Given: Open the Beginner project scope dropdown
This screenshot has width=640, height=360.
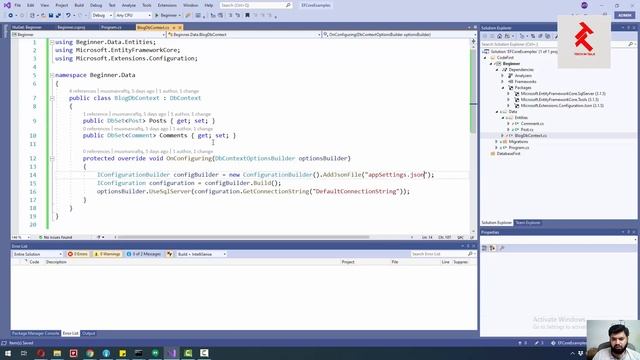Looking at the screenshot, I should coord(88,35).
